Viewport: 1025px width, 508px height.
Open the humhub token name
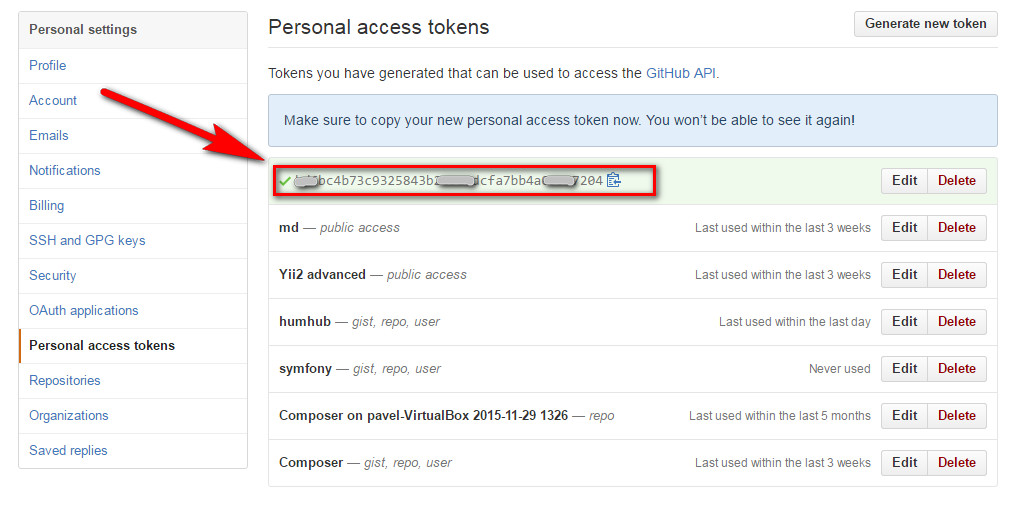click(305, 322)
